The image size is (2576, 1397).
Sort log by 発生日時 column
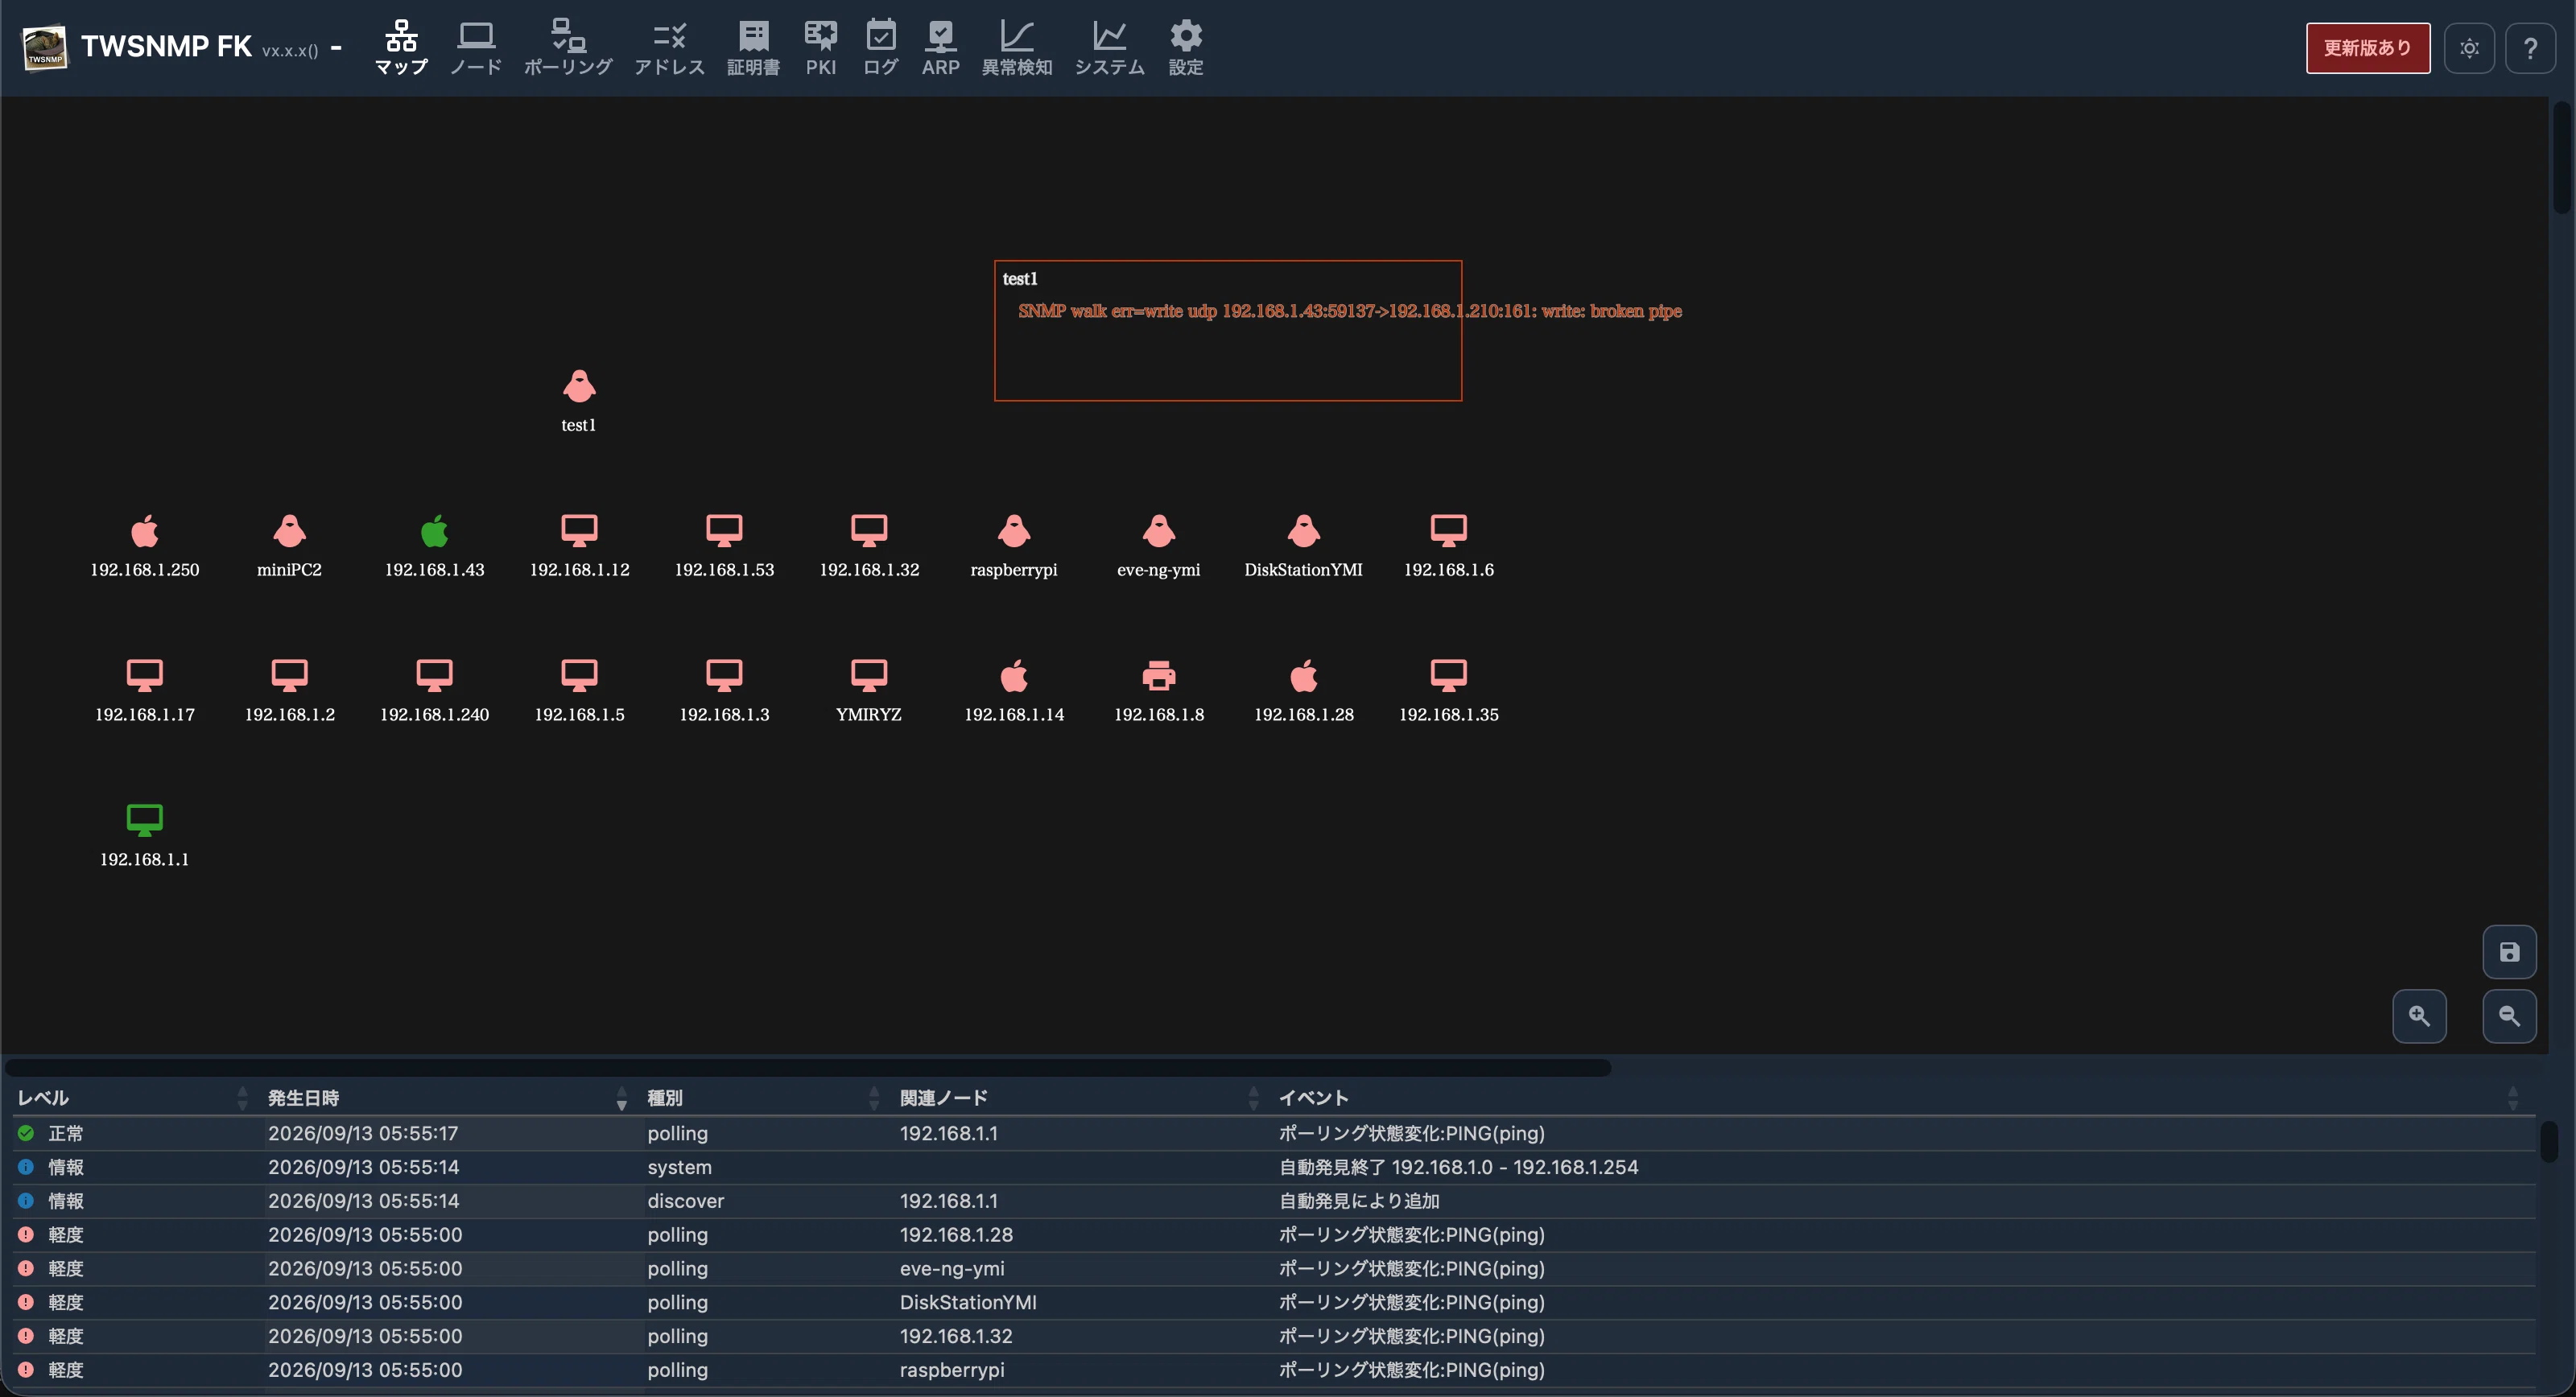pyautogui.click(x=448, y=1098)
